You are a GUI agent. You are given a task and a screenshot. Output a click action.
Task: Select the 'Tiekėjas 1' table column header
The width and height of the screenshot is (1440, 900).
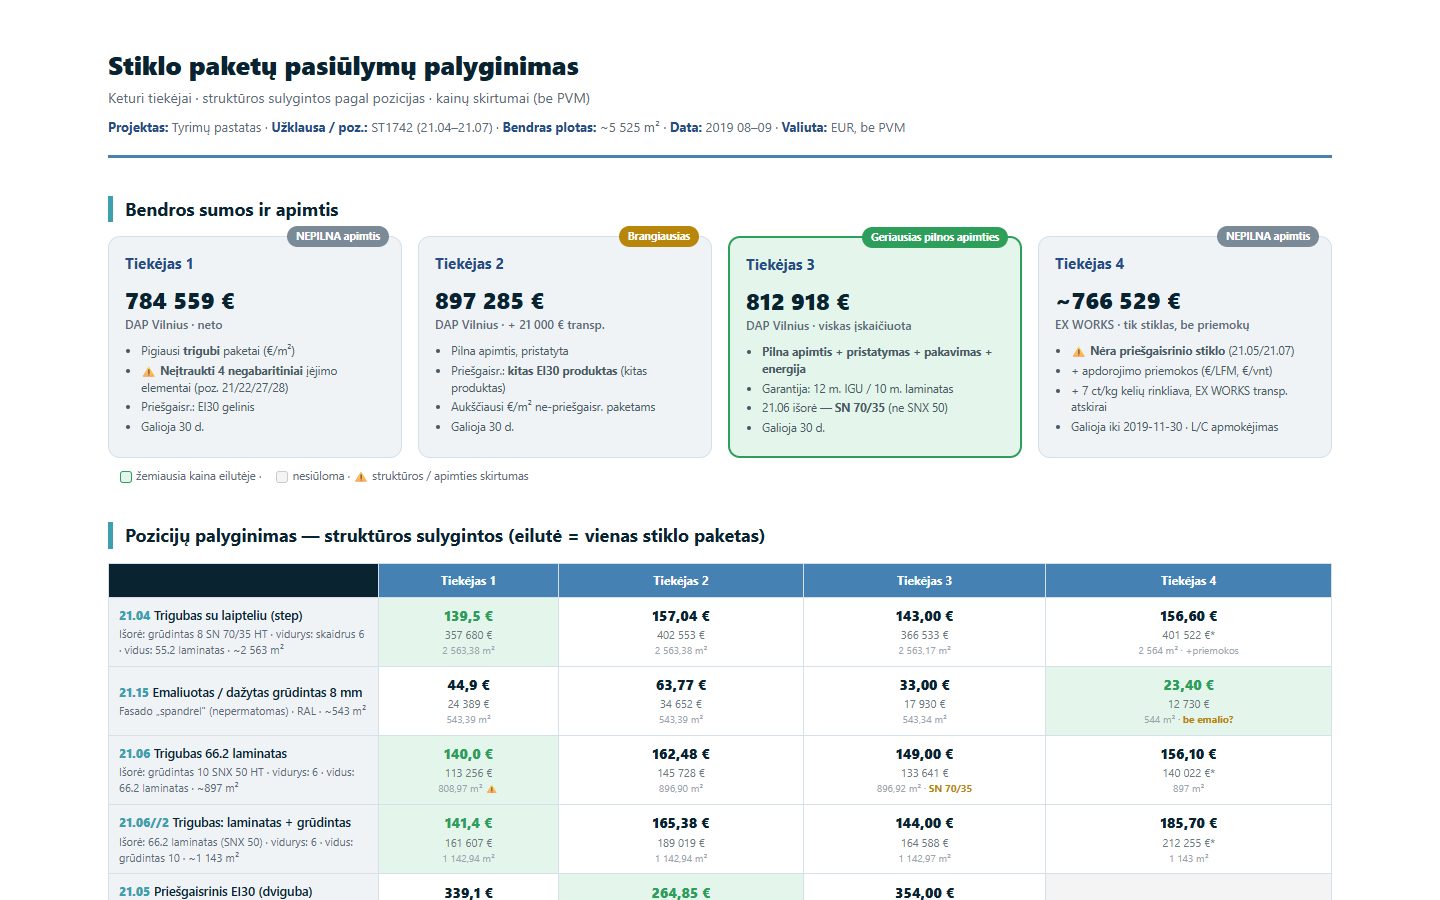(468, 581)
